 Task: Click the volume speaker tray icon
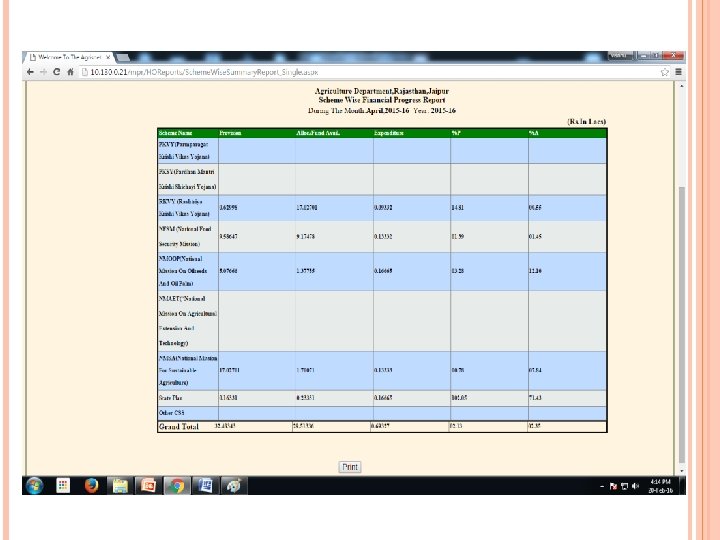pyautogui.click(x=636, y=486)
